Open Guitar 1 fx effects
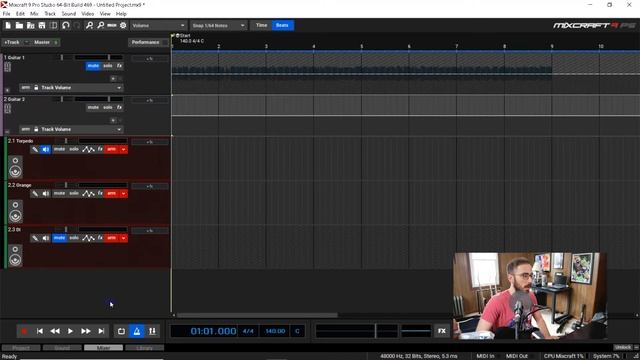This screenshot has height=360, width=640. [x=119, y=66]
